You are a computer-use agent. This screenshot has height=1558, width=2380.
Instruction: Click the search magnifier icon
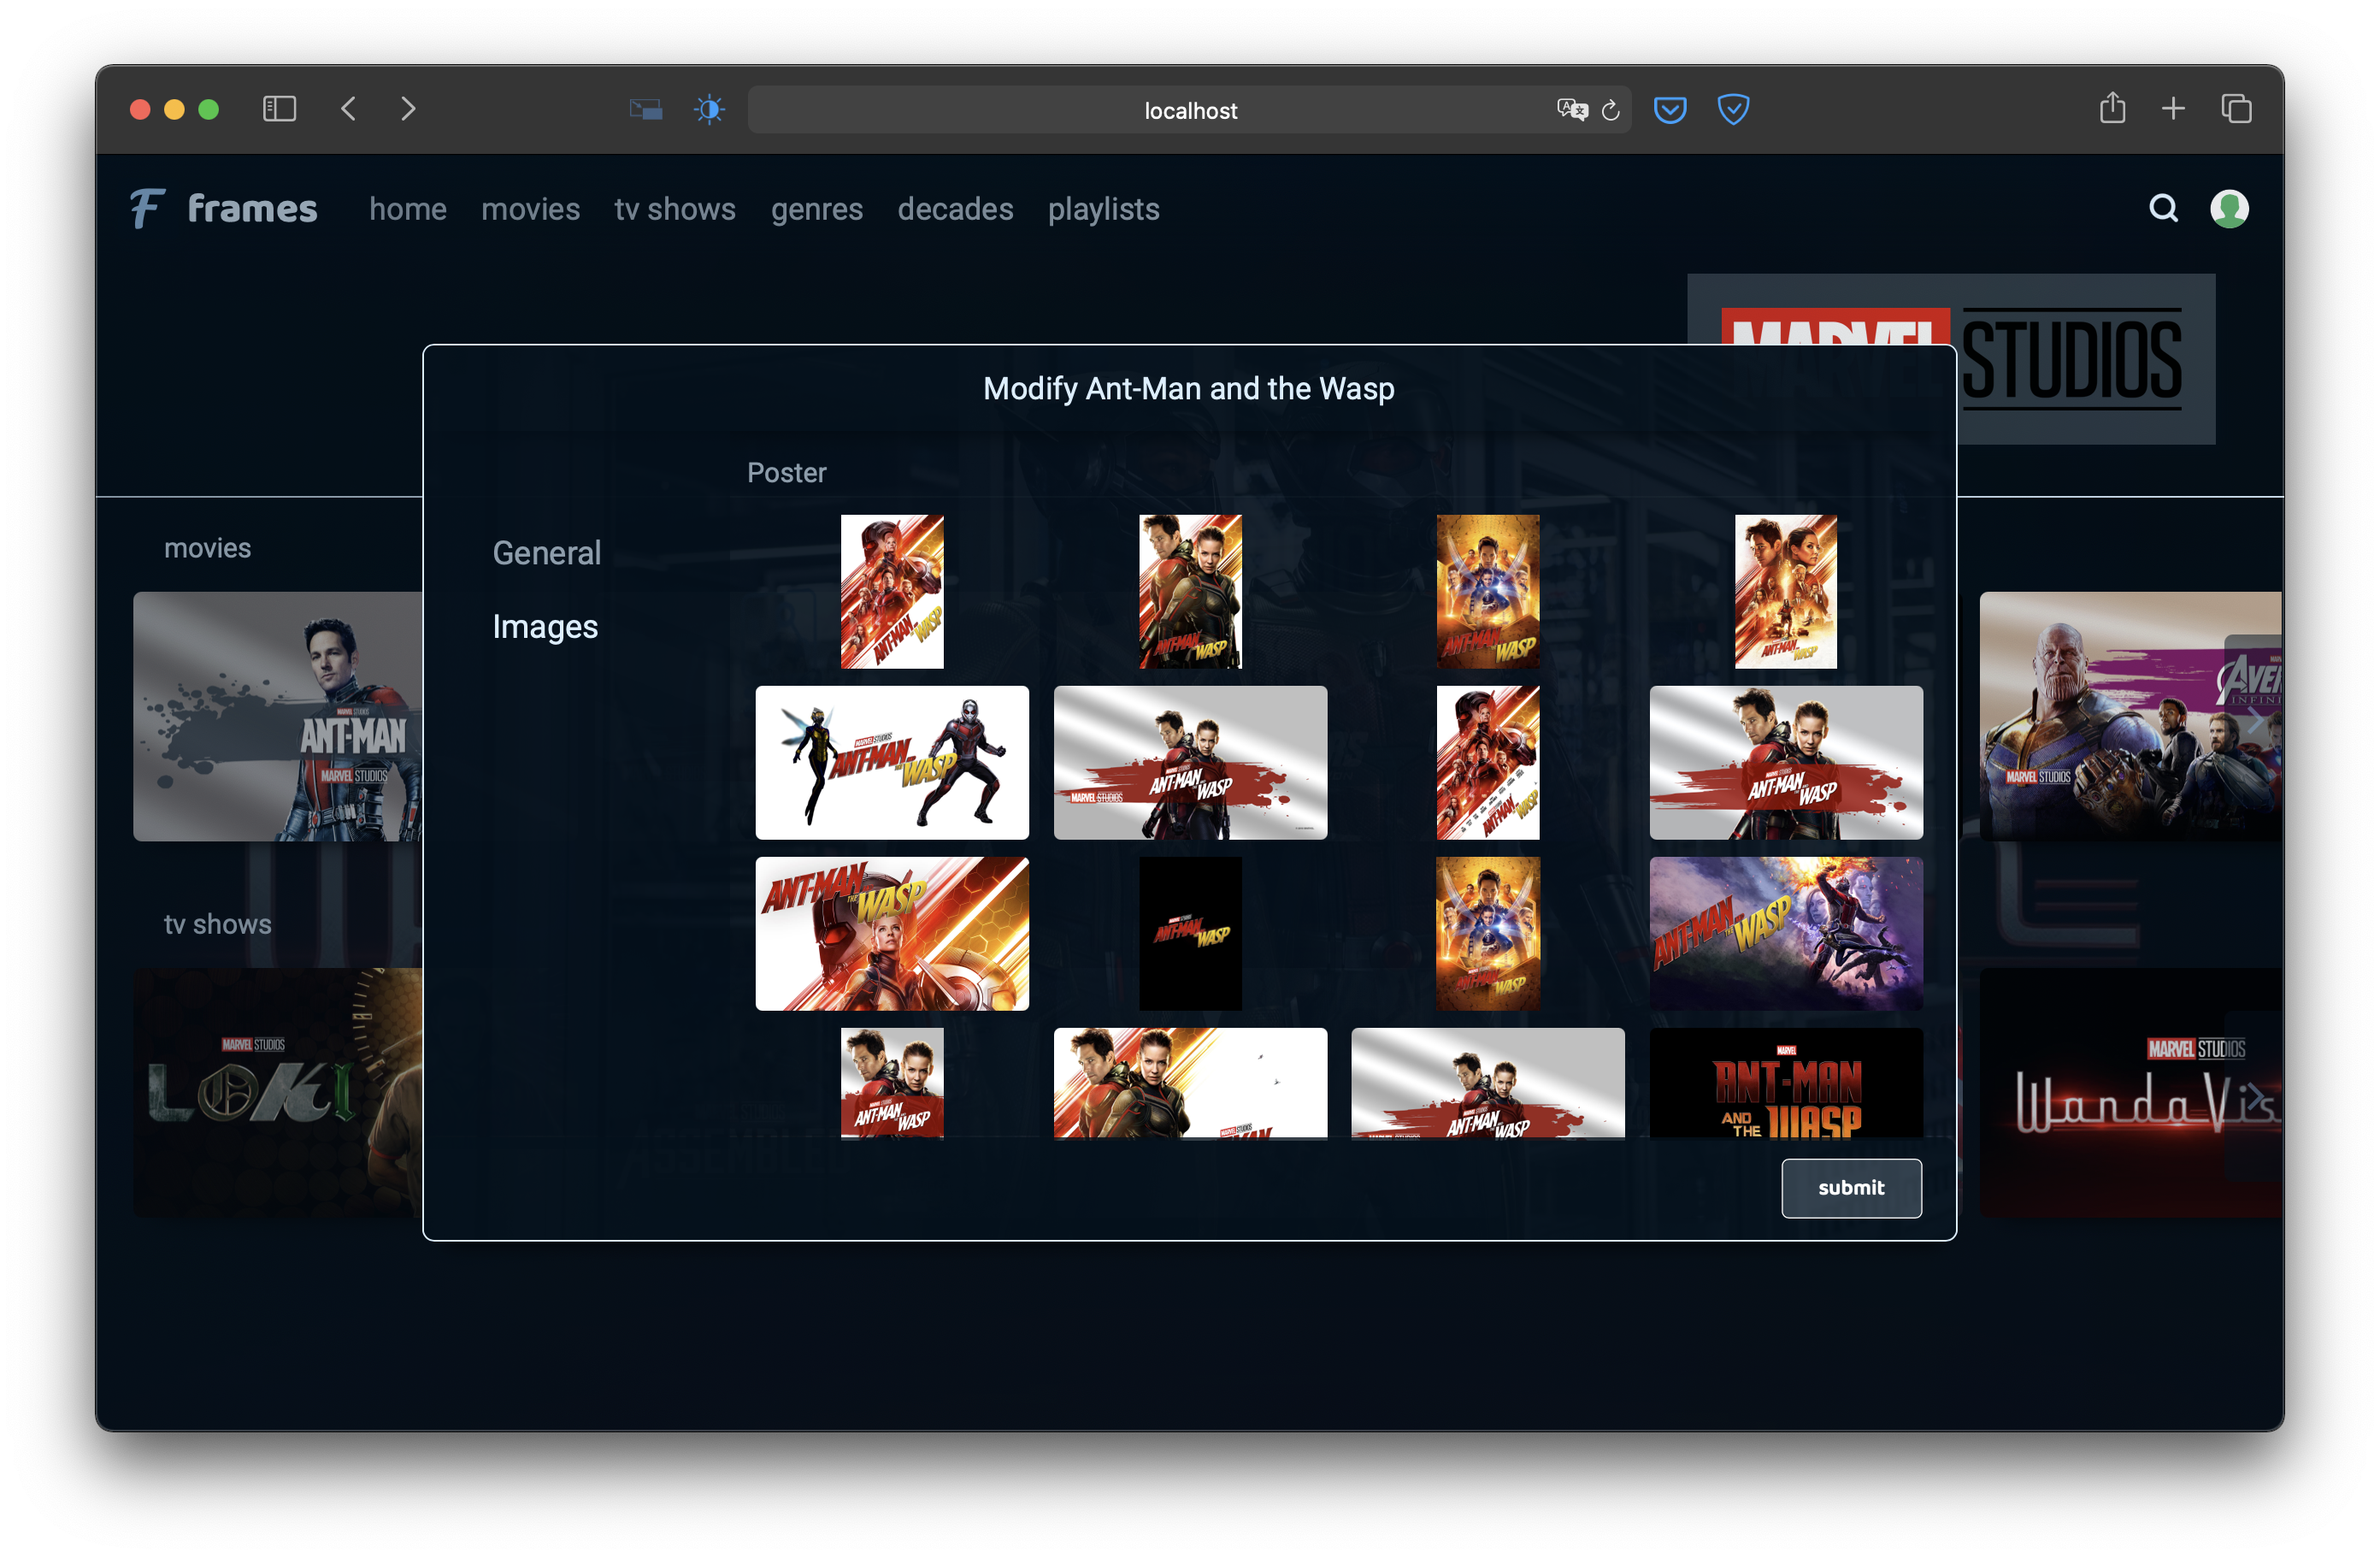(2163, 208)
